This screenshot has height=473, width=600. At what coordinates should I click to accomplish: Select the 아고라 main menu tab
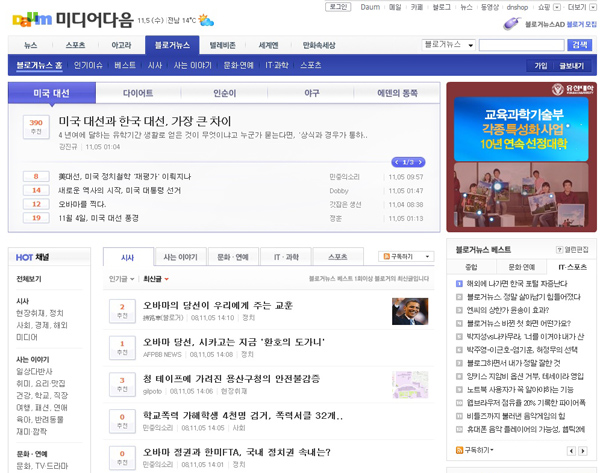point(121,45)
